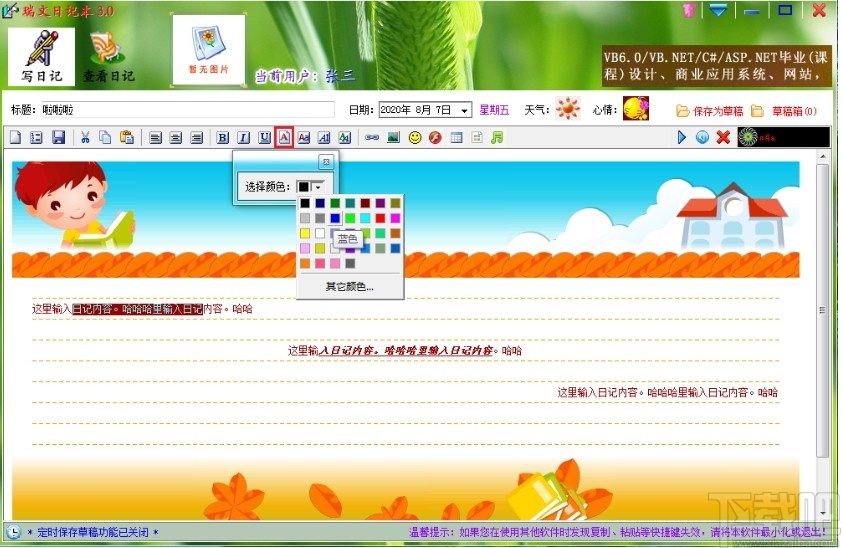Click the clock icon in the status bar
Screen dimensions: 843x548
13,532
